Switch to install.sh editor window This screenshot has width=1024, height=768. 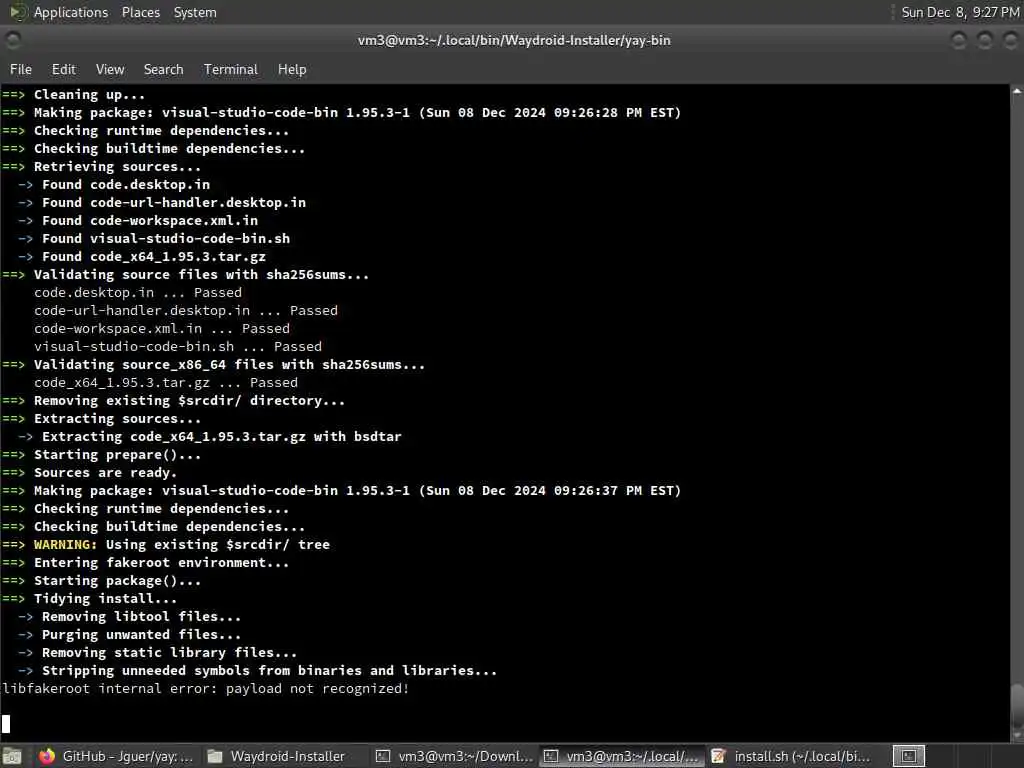click(792, 756)
